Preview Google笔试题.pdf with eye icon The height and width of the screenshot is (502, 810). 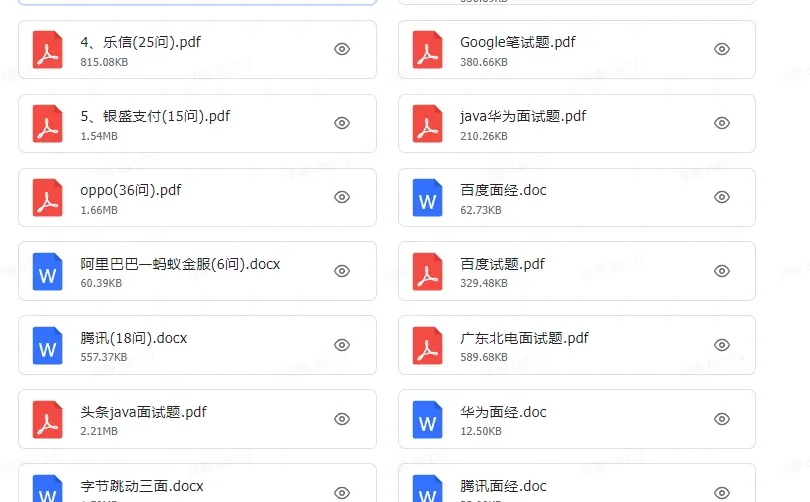click(722, 49)
